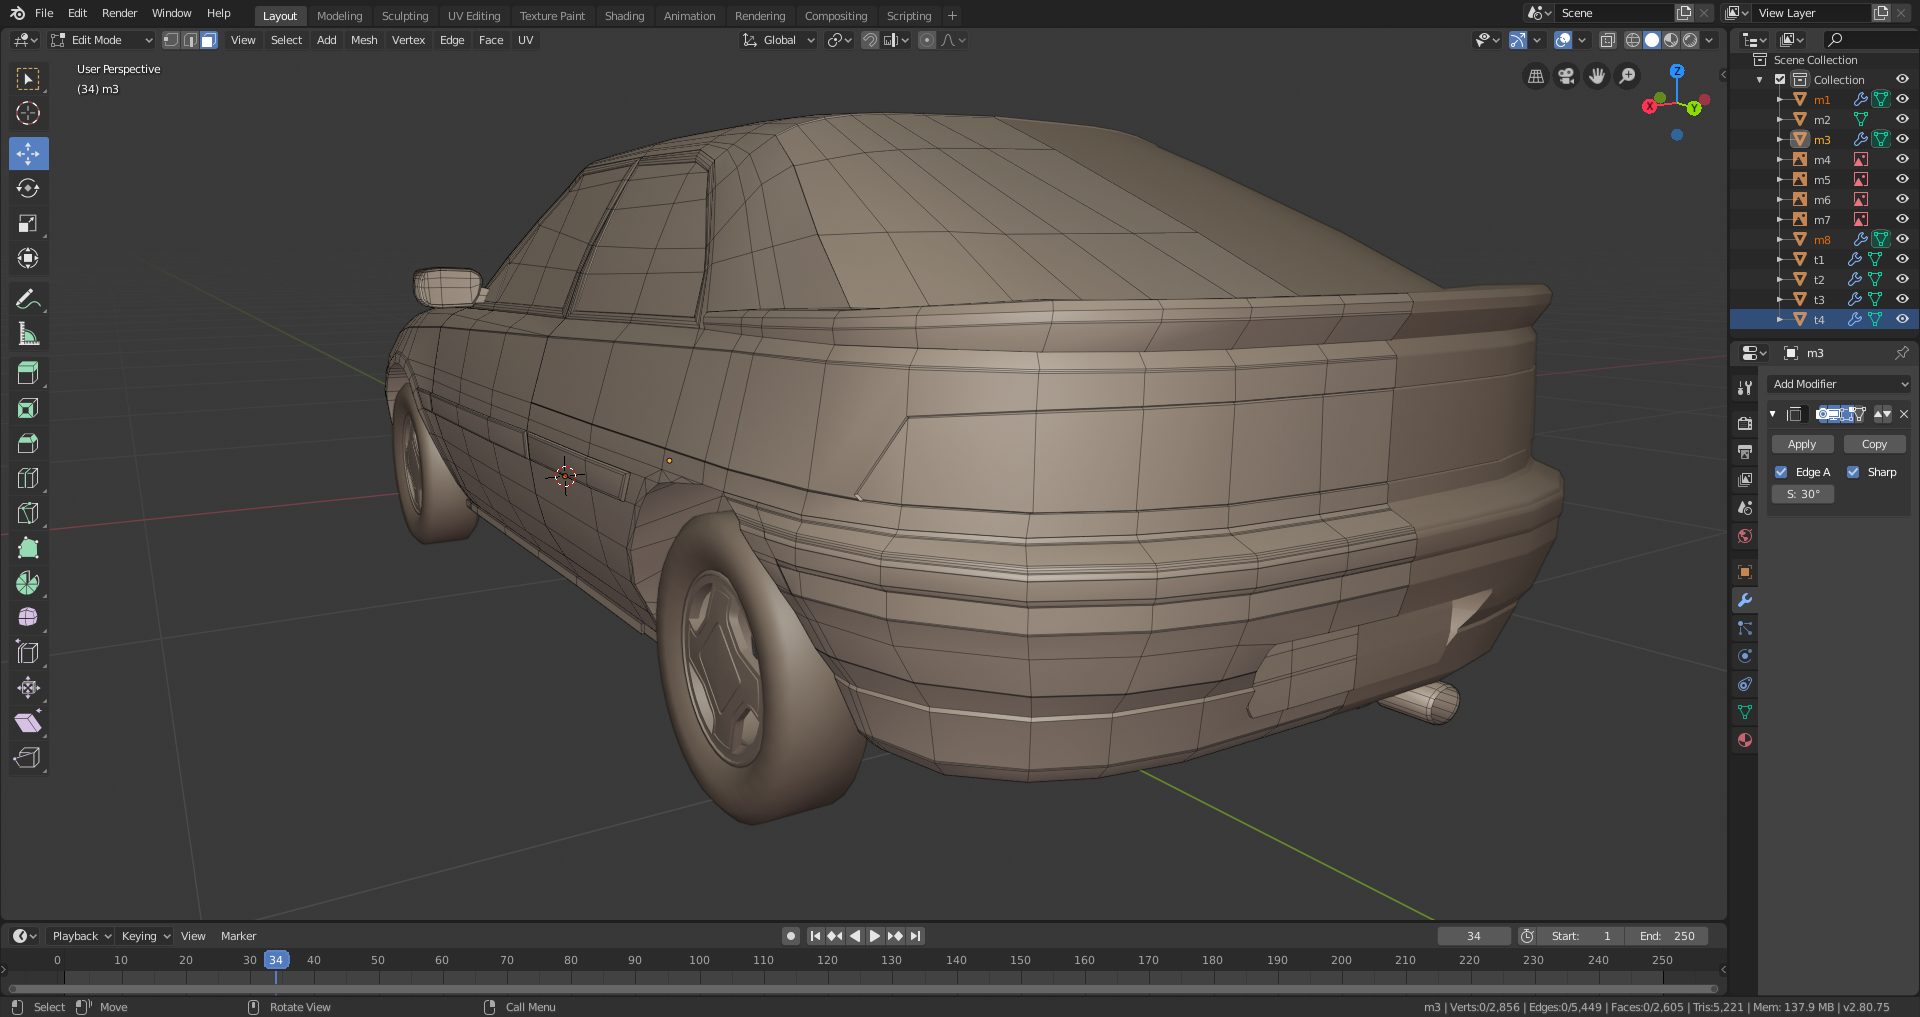
Task: Click the camera view icon in viewport
Action: (x=1566, y=76)
